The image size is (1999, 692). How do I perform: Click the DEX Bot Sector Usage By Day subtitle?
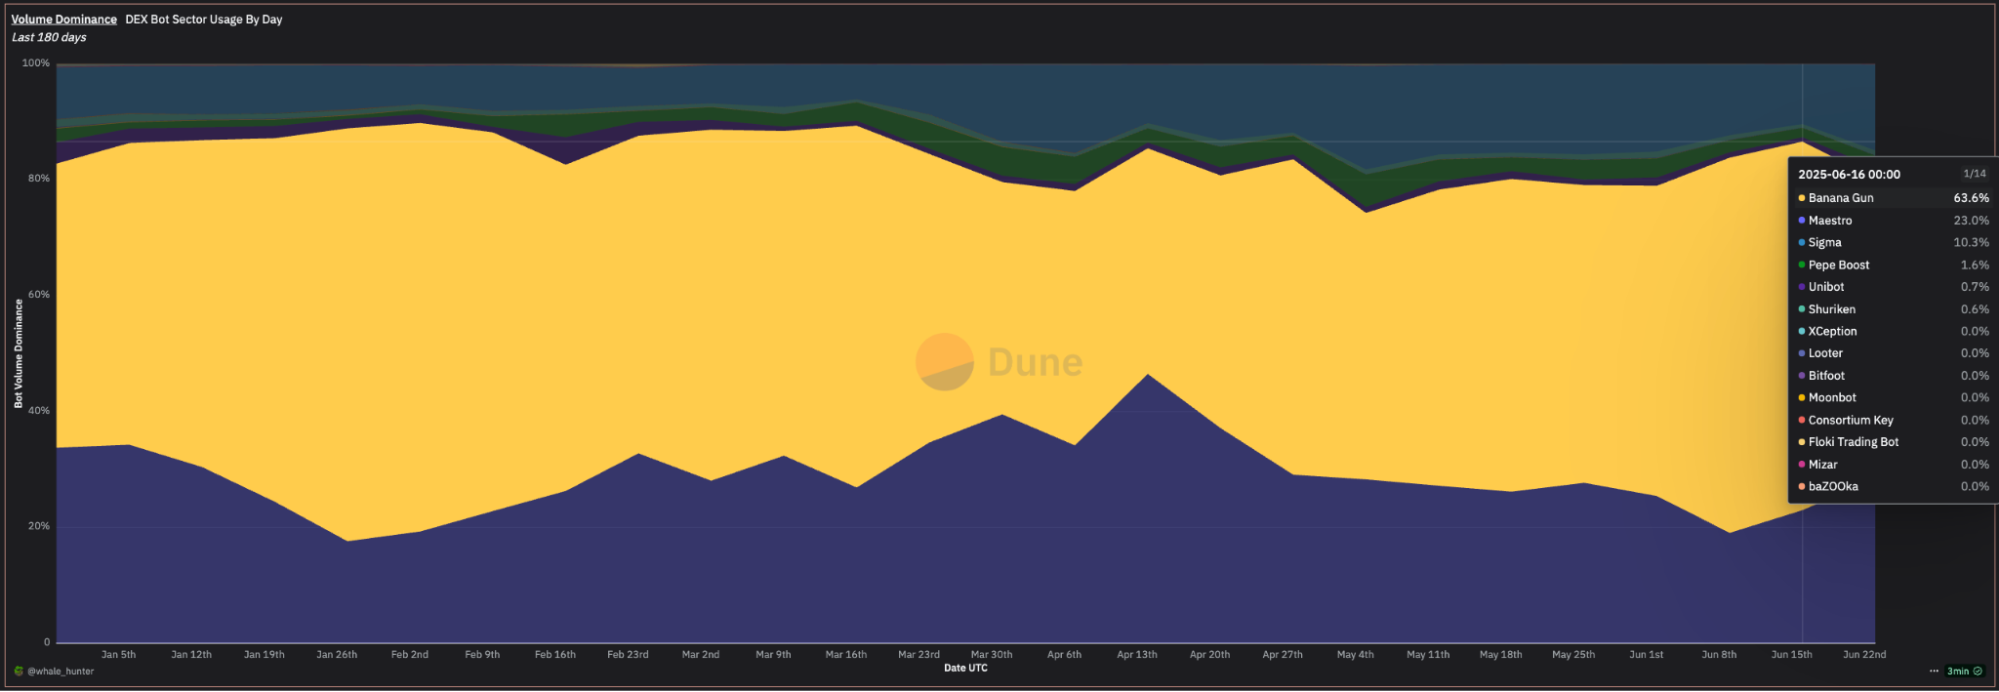click(204, 19)
